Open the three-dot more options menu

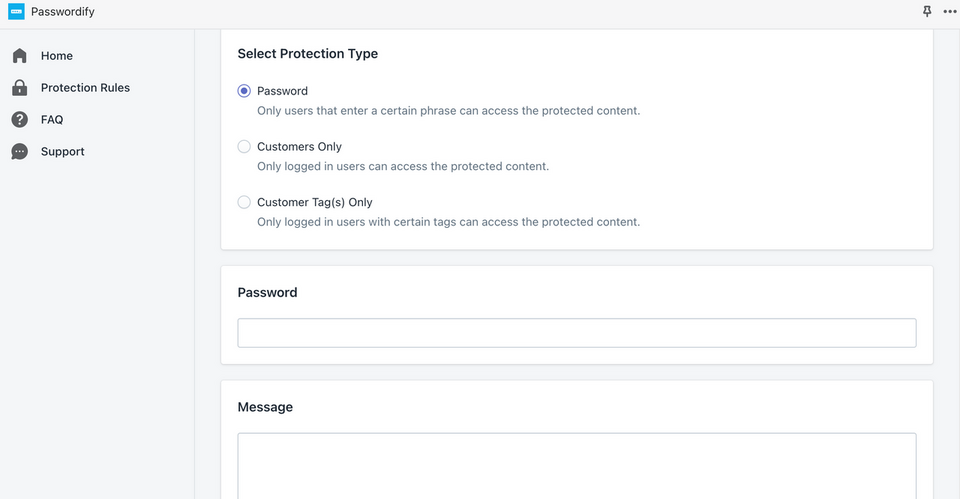point(950,12)
